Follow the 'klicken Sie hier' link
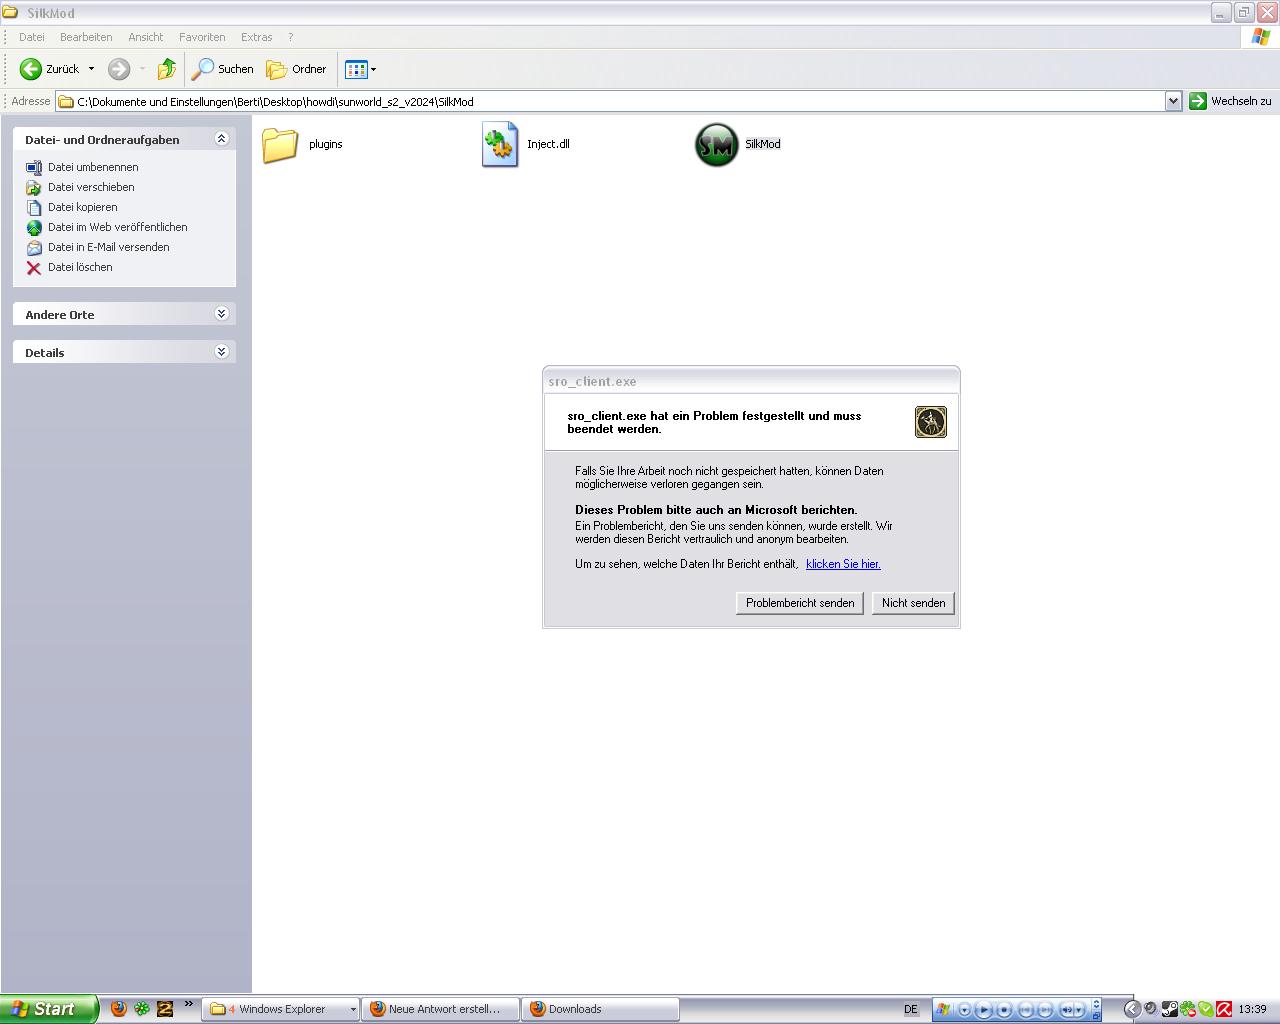Screen dimensions: 1280x1024 point(843,564)
